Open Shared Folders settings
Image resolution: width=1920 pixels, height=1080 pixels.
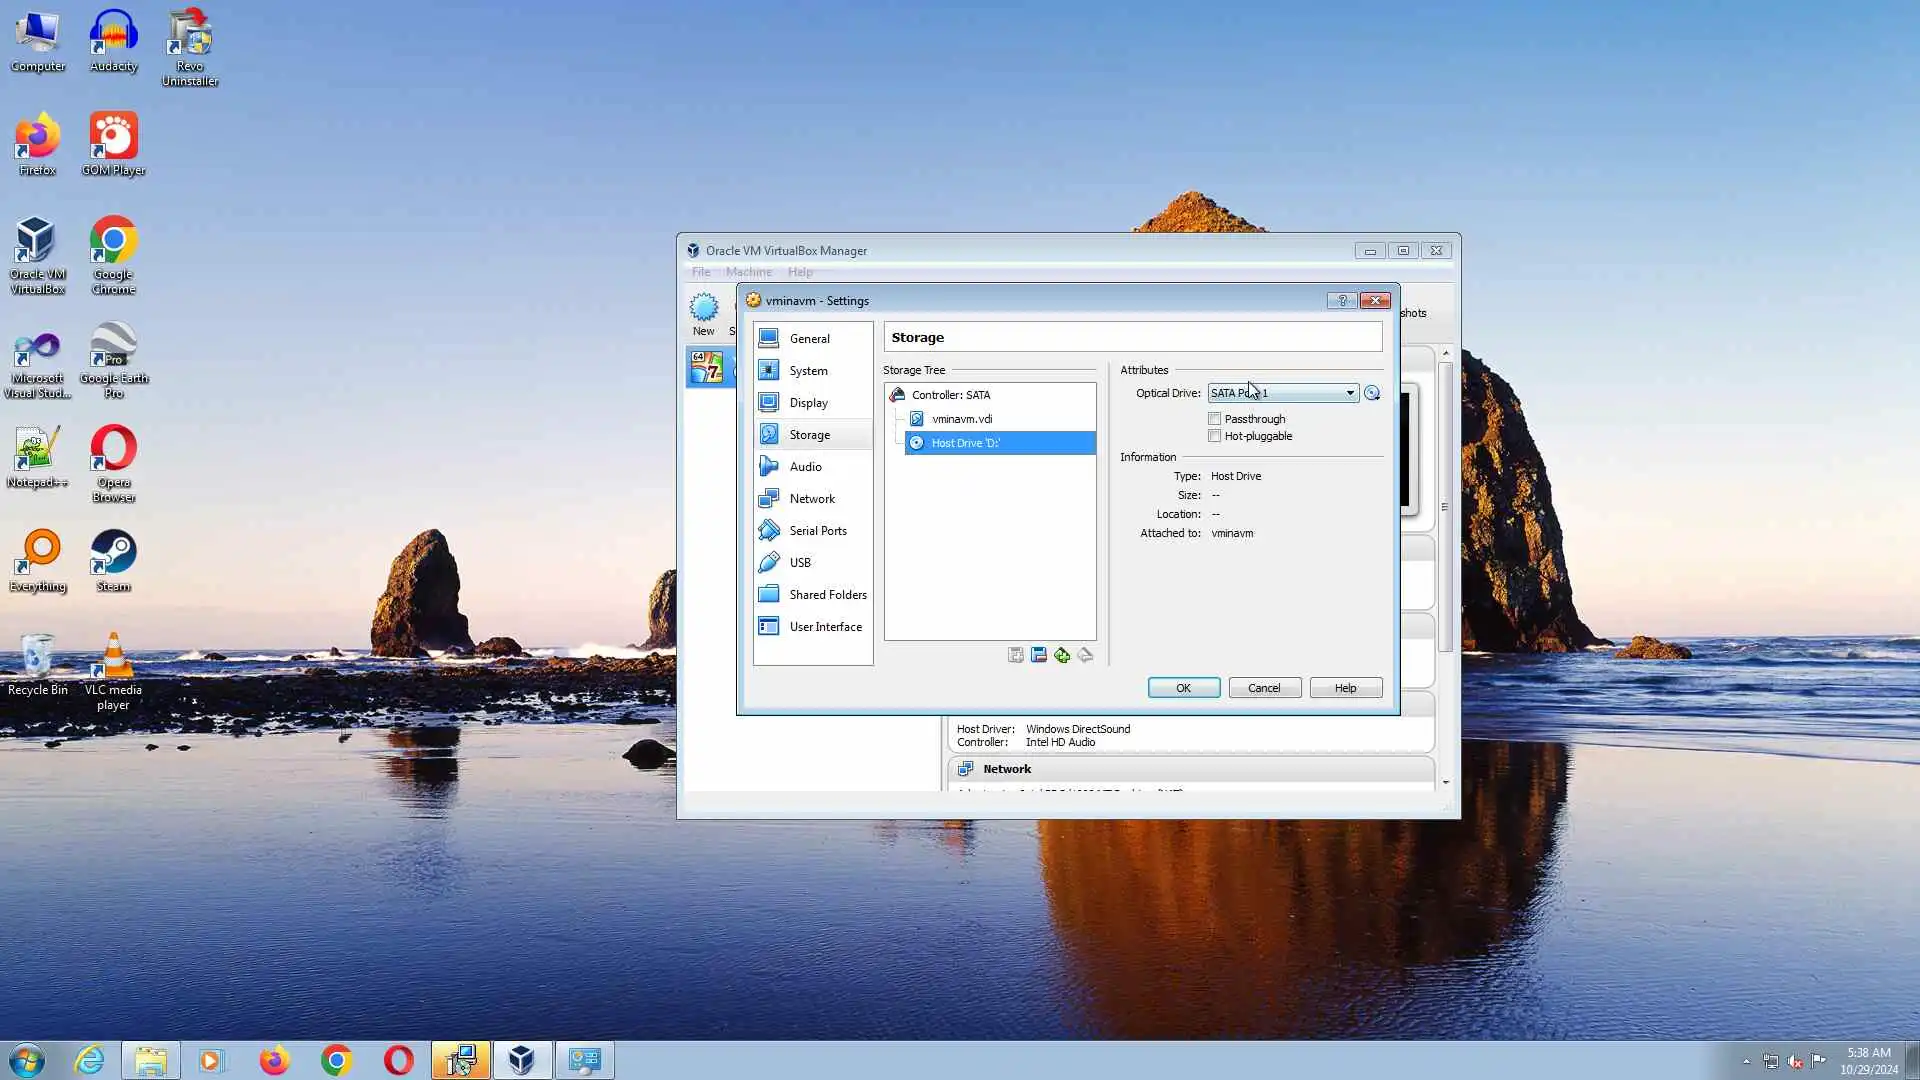tap(827, 595)
